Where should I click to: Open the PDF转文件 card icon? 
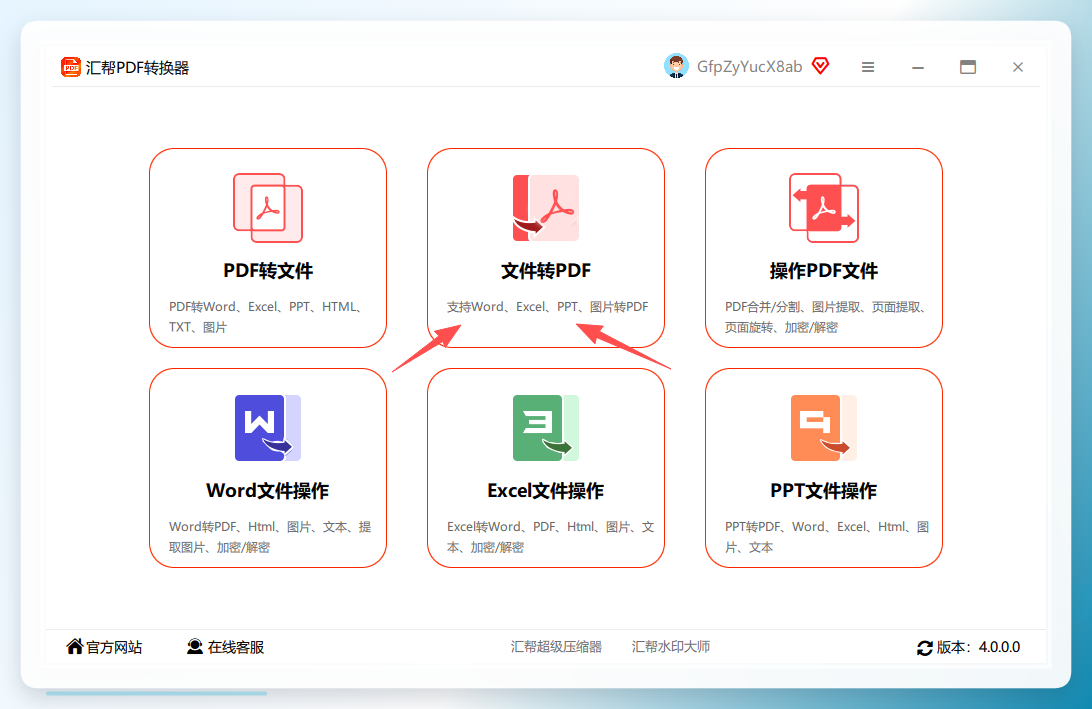[268, 208]
